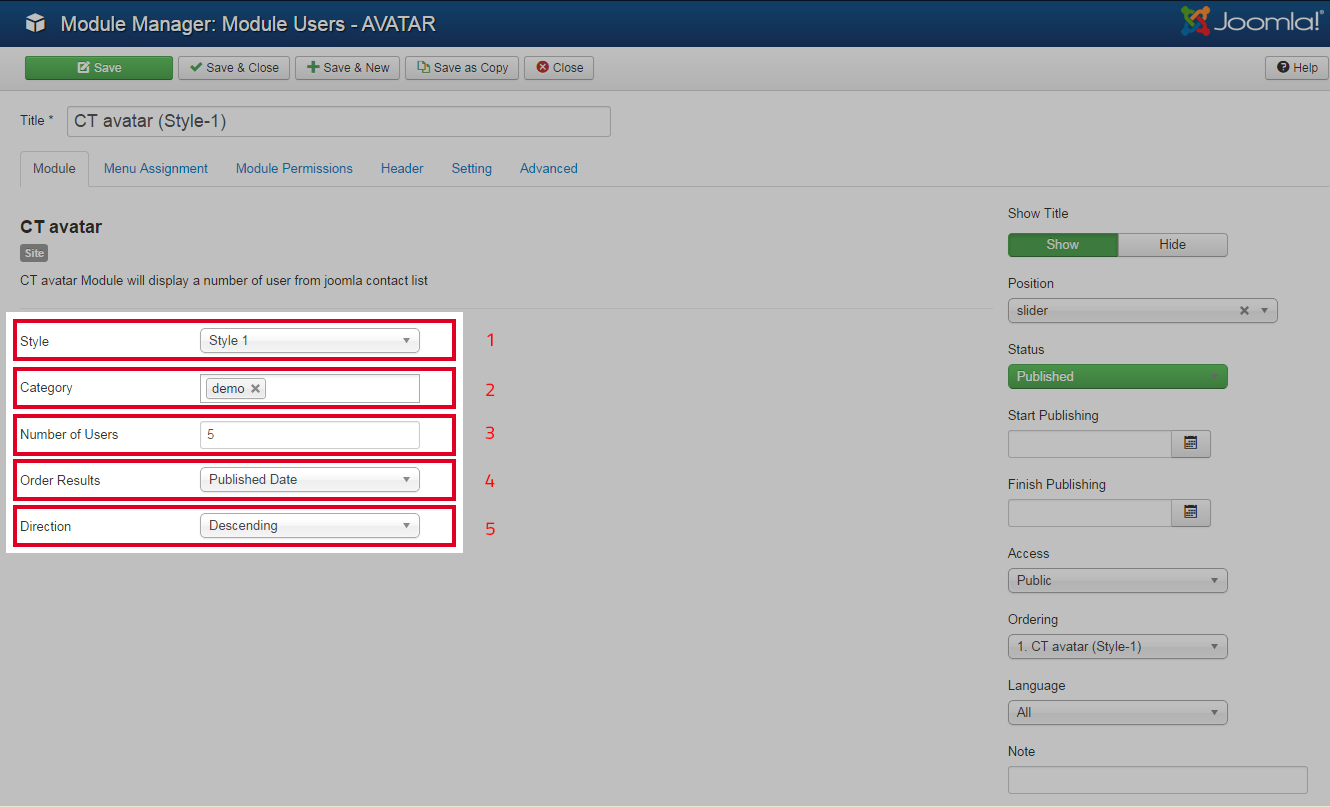Open calendar picker for Start Publishing
1330x807 pixels.
coord(1191,444)
